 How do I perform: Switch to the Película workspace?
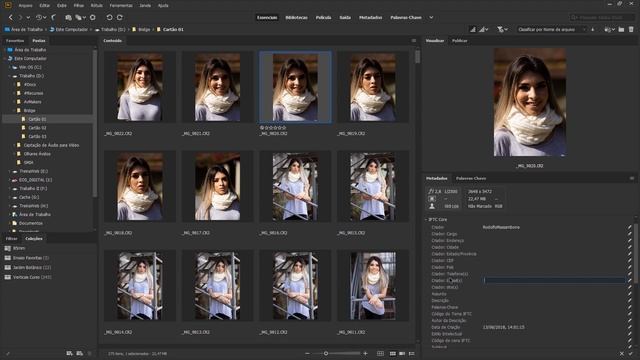coord(323,18)
